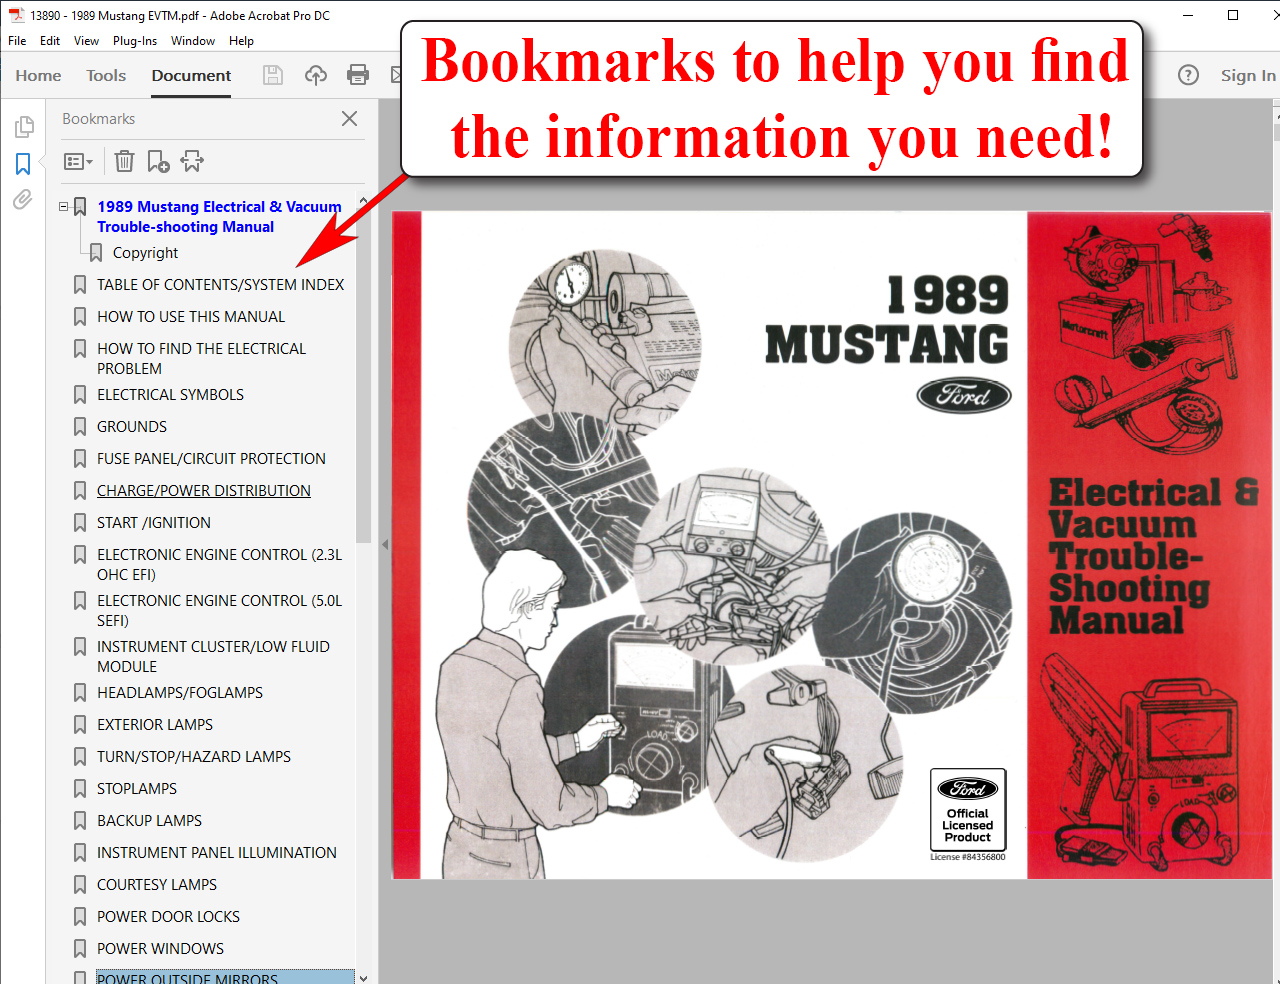This screenshot has width=1280, height=984.
Task: Click the Copyright bookmark ribbon icon
Action: click(x=96, y=253)
